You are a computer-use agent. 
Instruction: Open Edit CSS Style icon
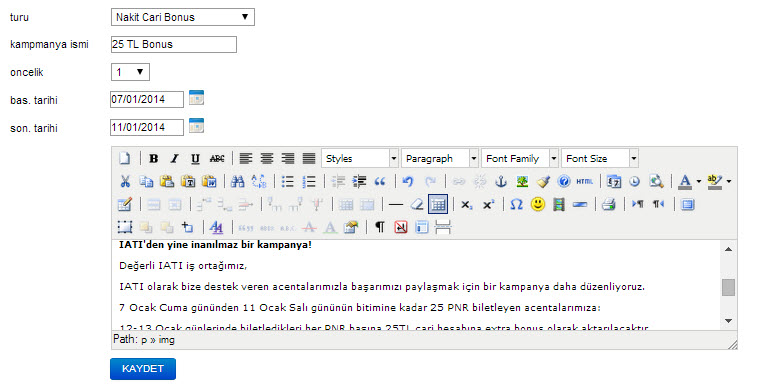pyautogui.click(x=216, y=227)
